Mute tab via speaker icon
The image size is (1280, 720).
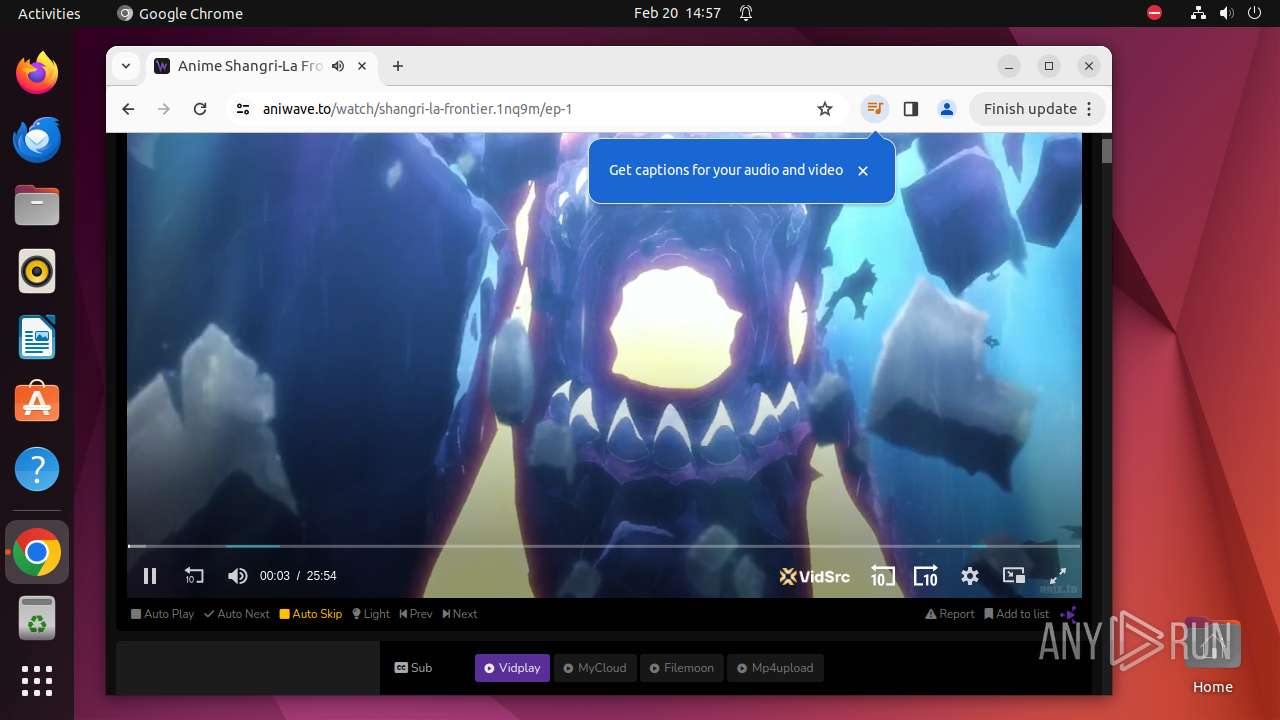click(x=338, y=66)
